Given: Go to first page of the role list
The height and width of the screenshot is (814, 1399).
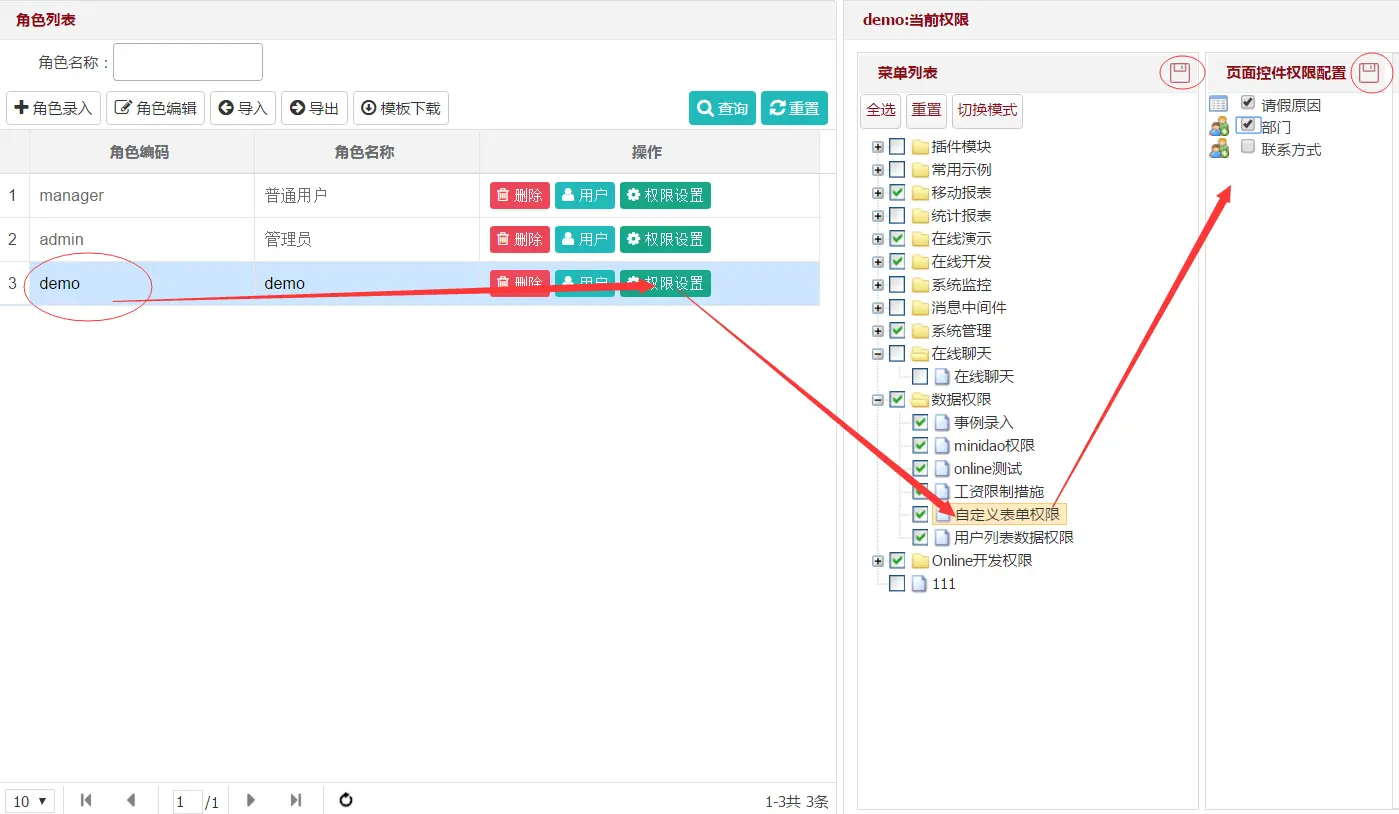Looking at the screenshot, I should click(86, 800).
